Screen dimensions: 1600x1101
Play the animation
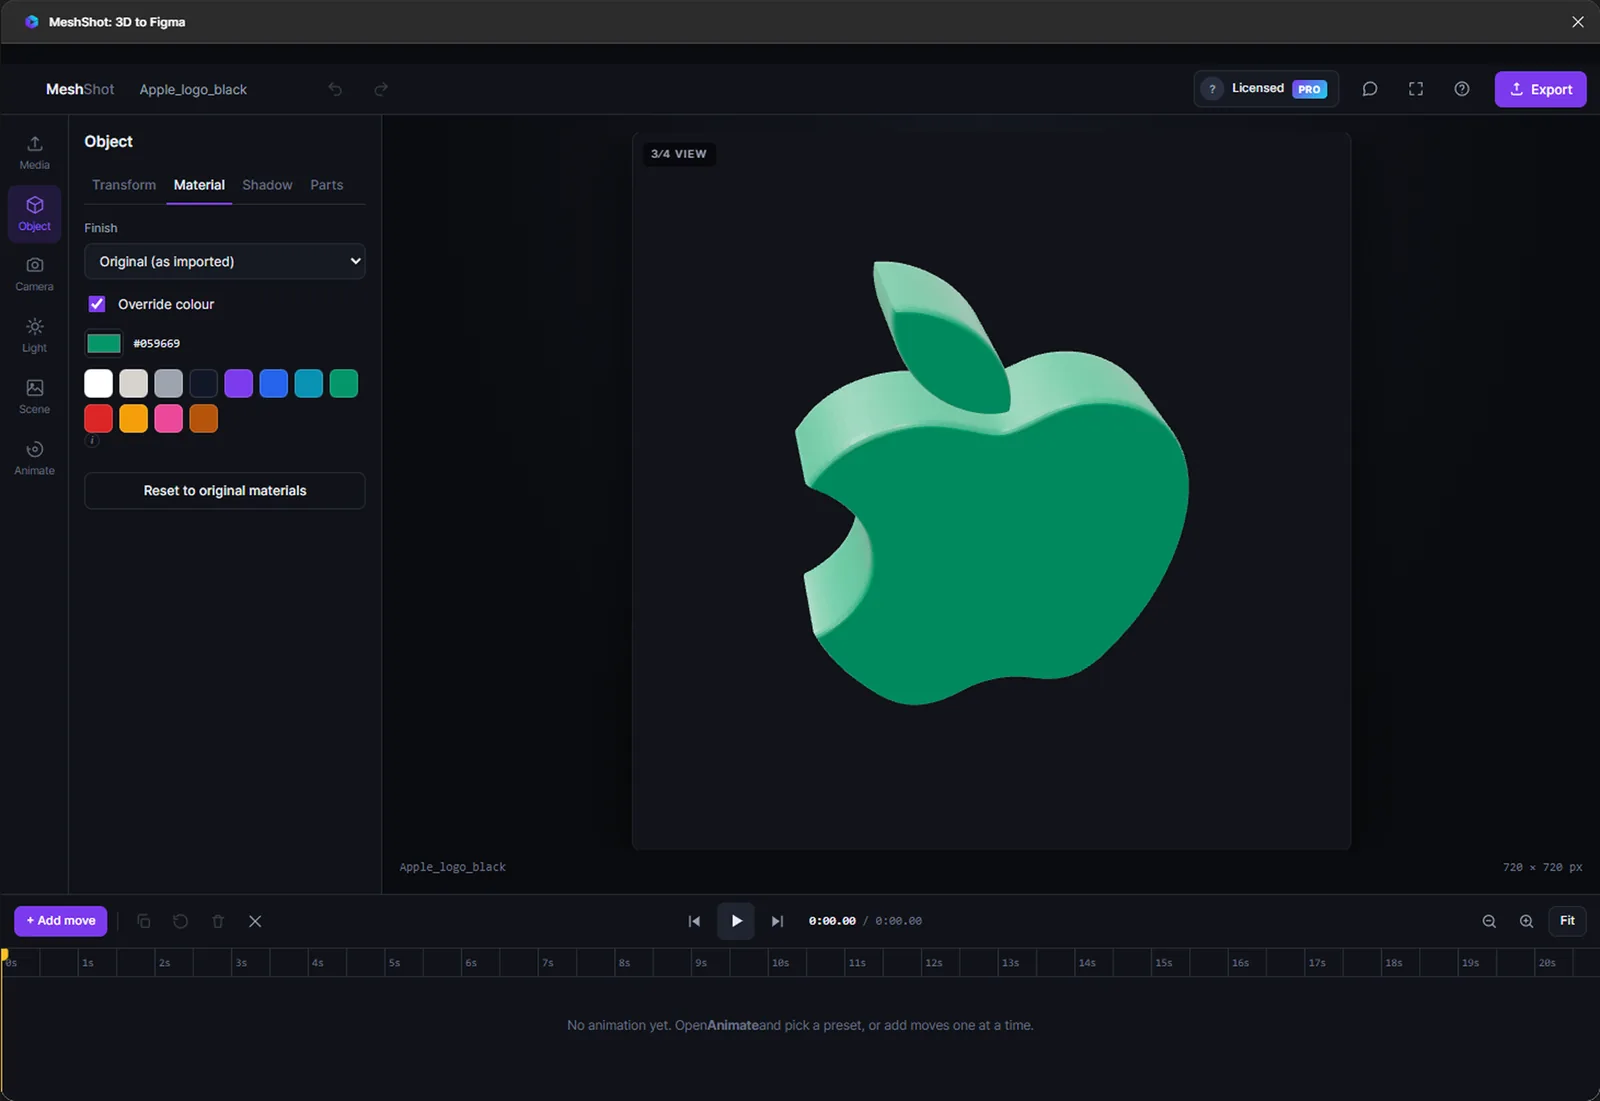pyautogui.click(x=736, y=921)
